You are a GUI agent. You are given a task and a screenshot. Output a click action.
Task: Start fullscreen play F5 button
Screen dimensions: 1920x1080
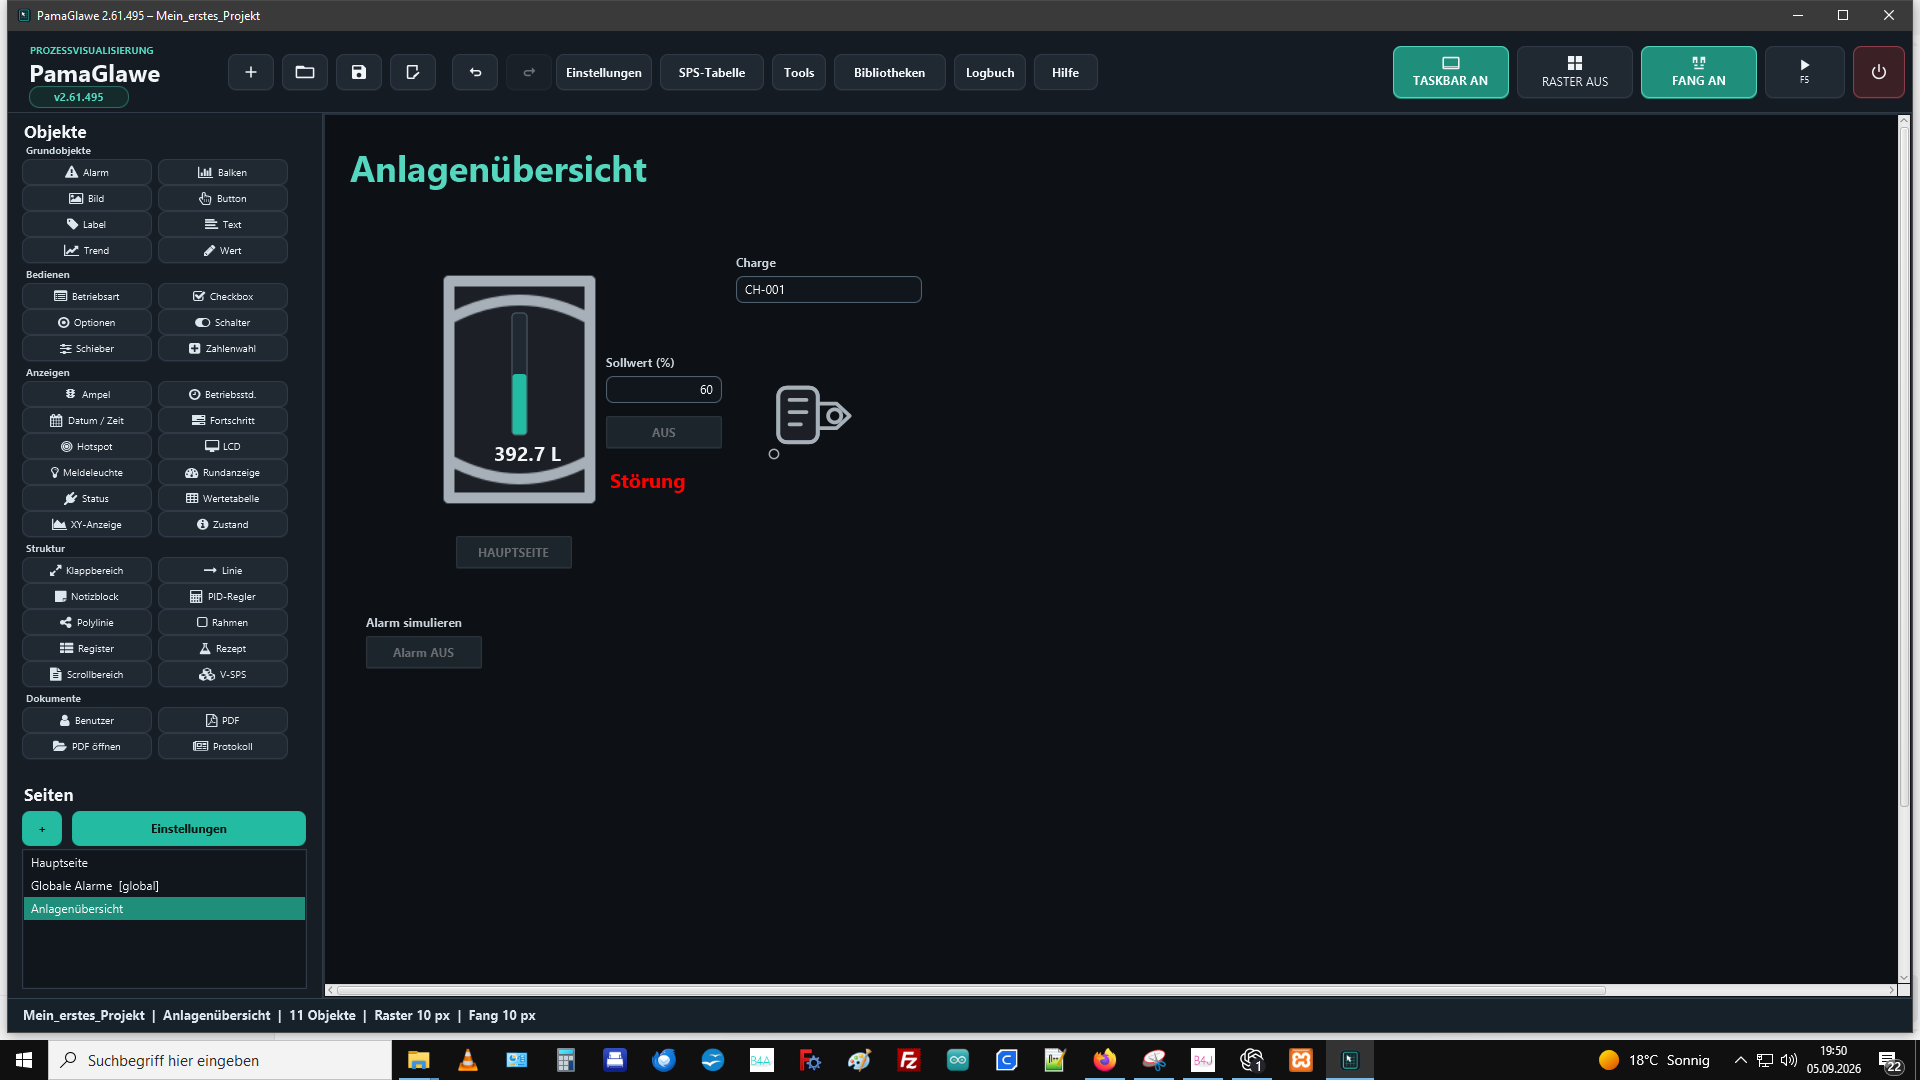pos(1805,72)
